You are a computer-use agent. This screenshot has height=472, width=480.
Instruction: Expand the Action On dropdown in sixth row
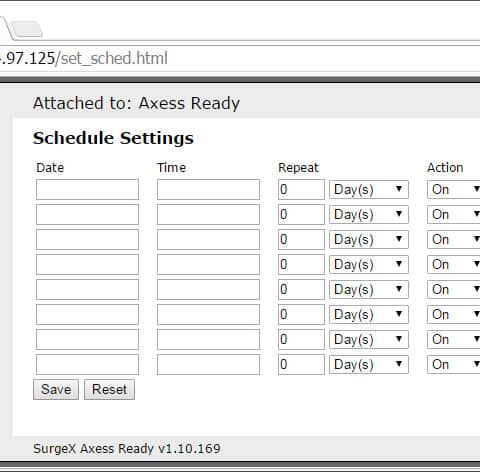pos(454,314)
